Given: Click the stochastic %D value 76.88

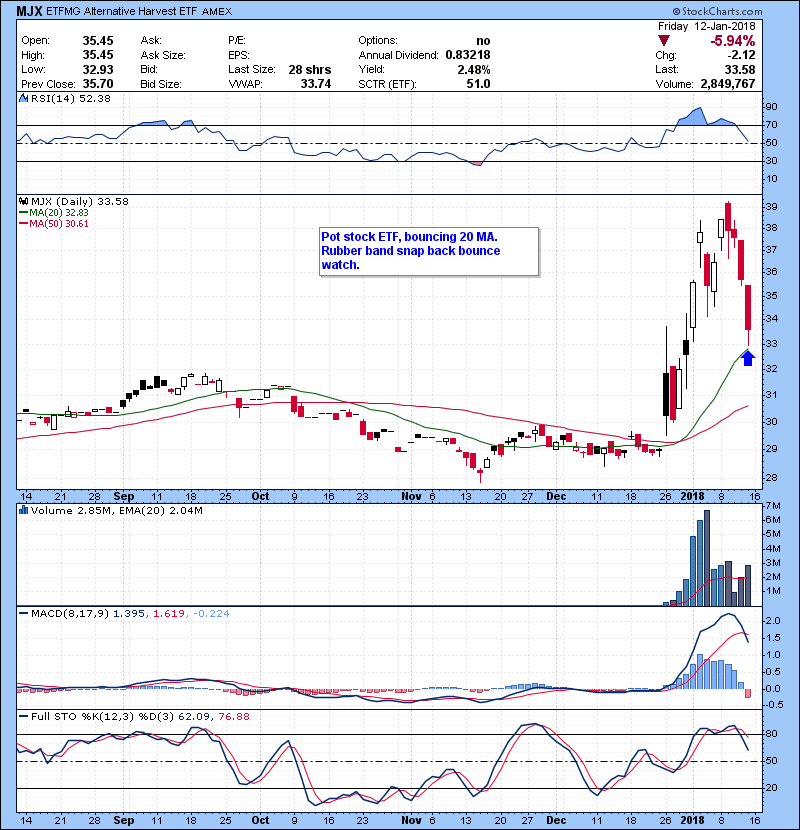Looking at the screenshot, I should click(233, 716).
